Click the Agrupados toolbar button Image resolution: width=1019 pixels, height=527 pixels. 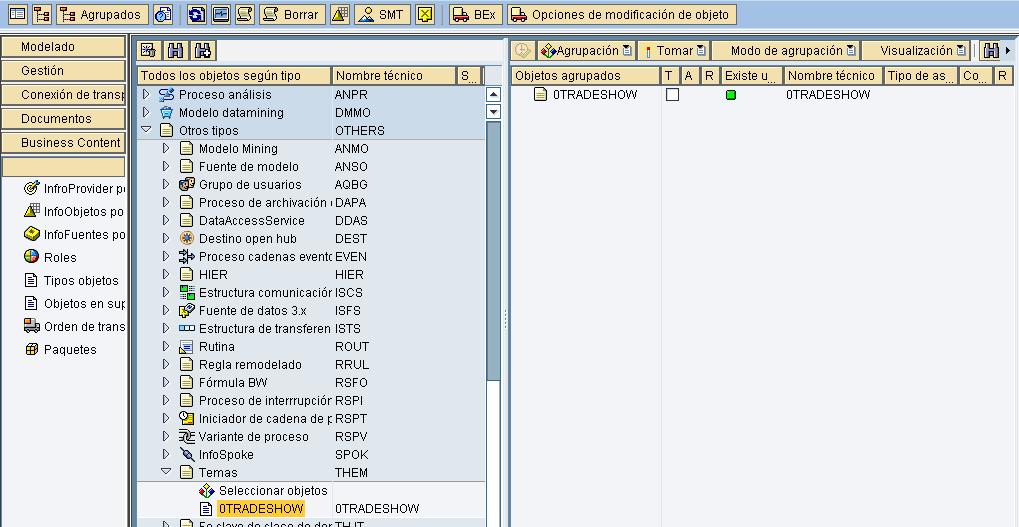pyautogui.click(x=101, y=15)
